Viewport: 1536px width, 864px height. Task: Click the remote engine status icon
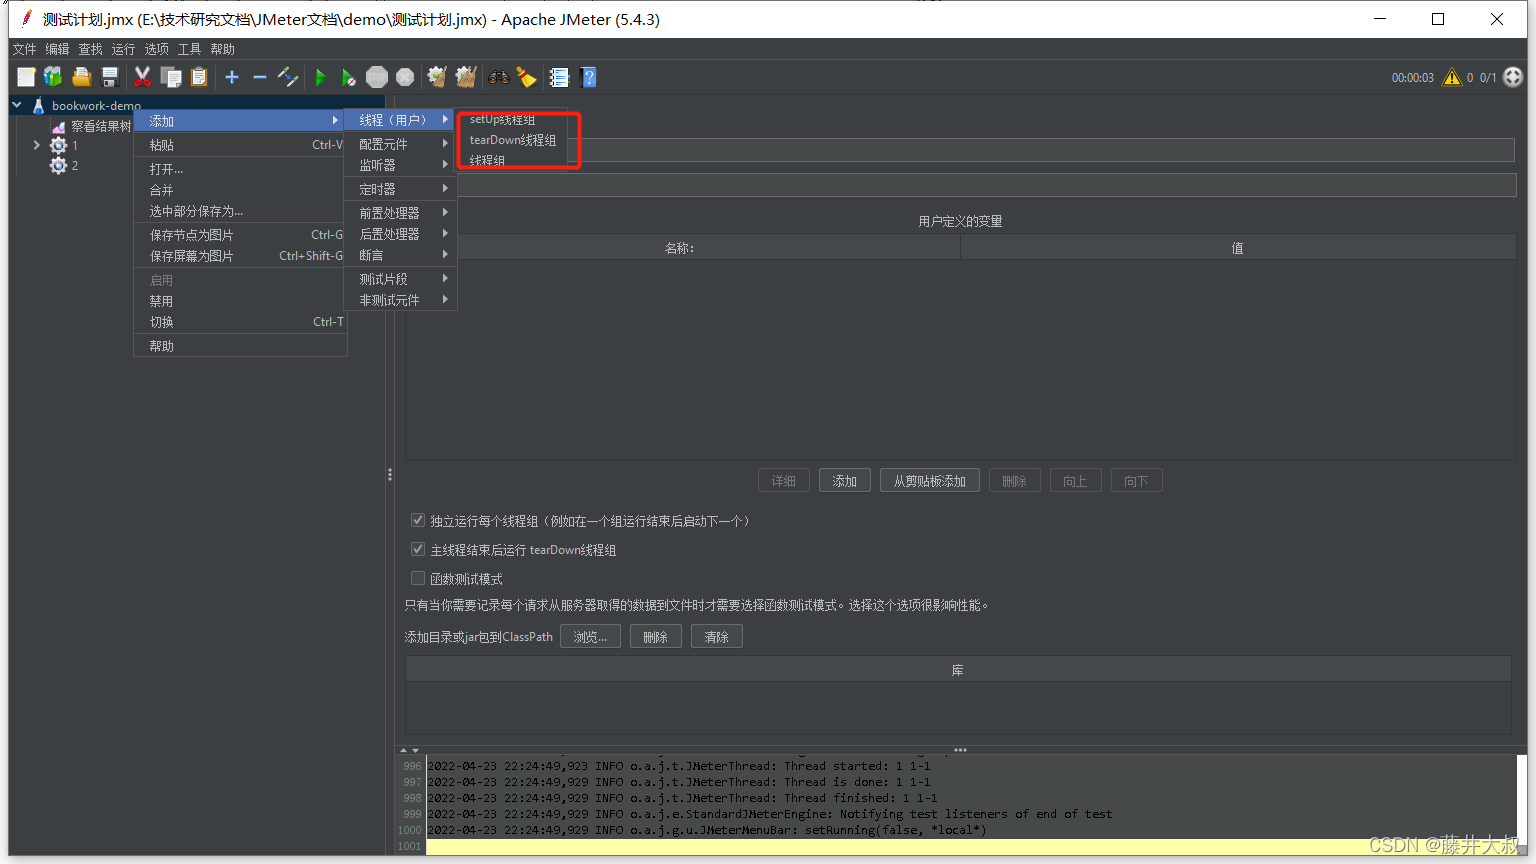(x=1513, y=77)
